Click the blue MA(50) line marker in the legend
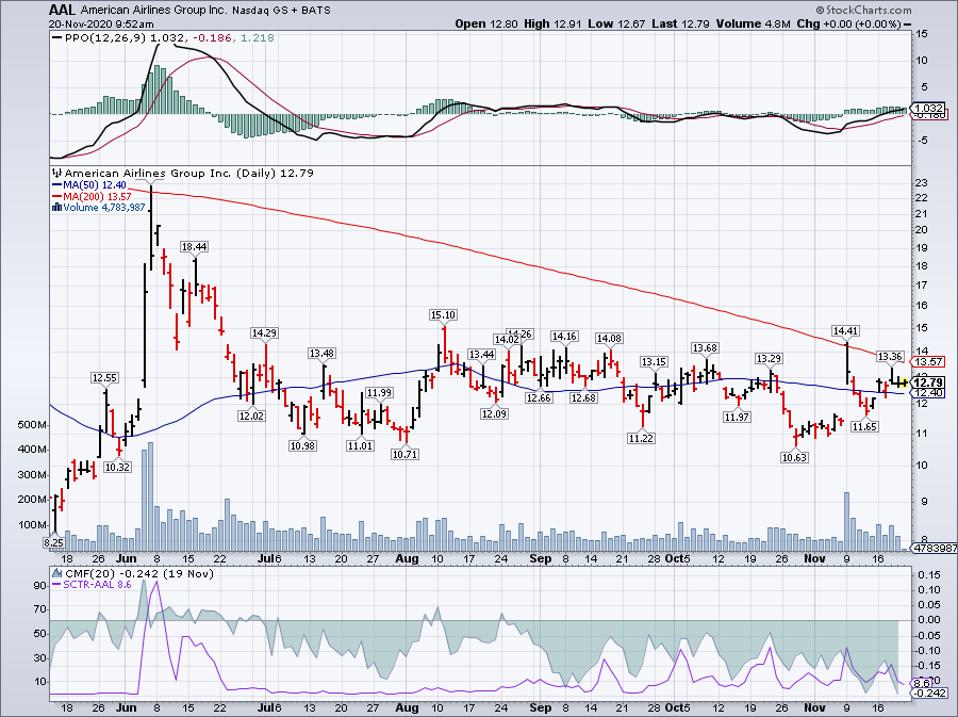This screenshot has height=717, width=958. coord(57,185)
